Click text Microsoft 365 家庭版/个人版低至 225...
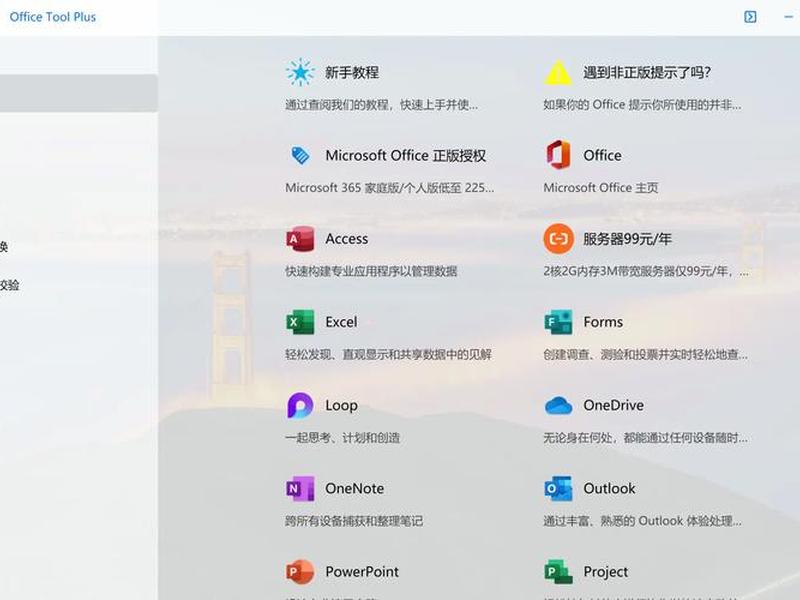This screenshot has height=600, width=800. point(389,188)
